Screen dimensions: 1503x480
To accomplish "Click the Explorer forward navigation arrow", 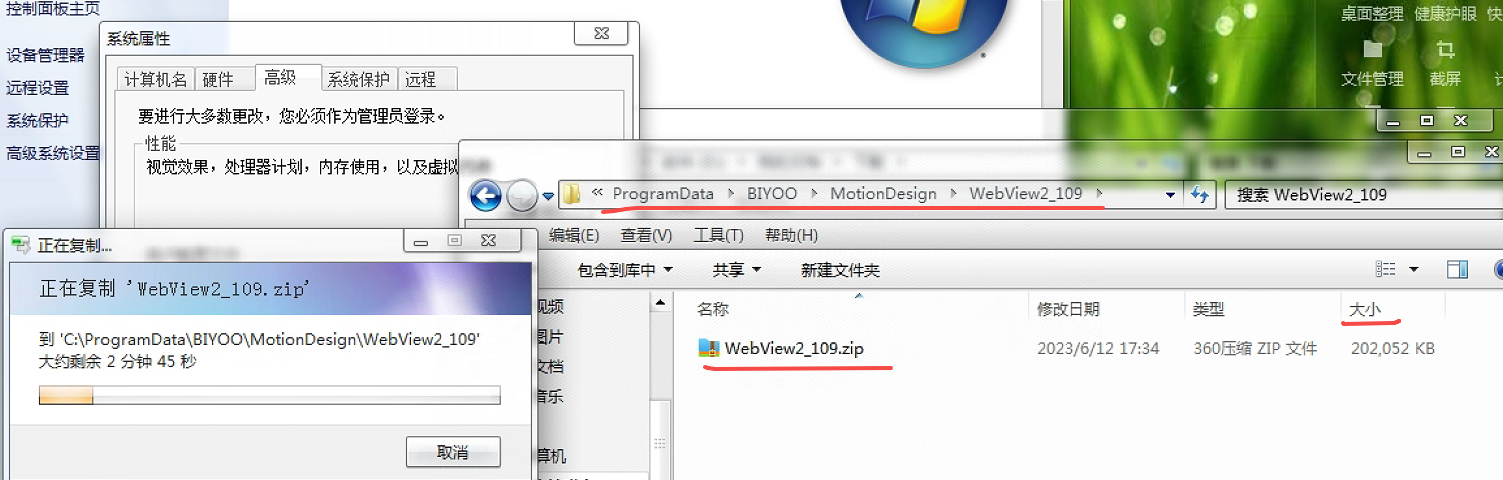I will tap(522, 196).
